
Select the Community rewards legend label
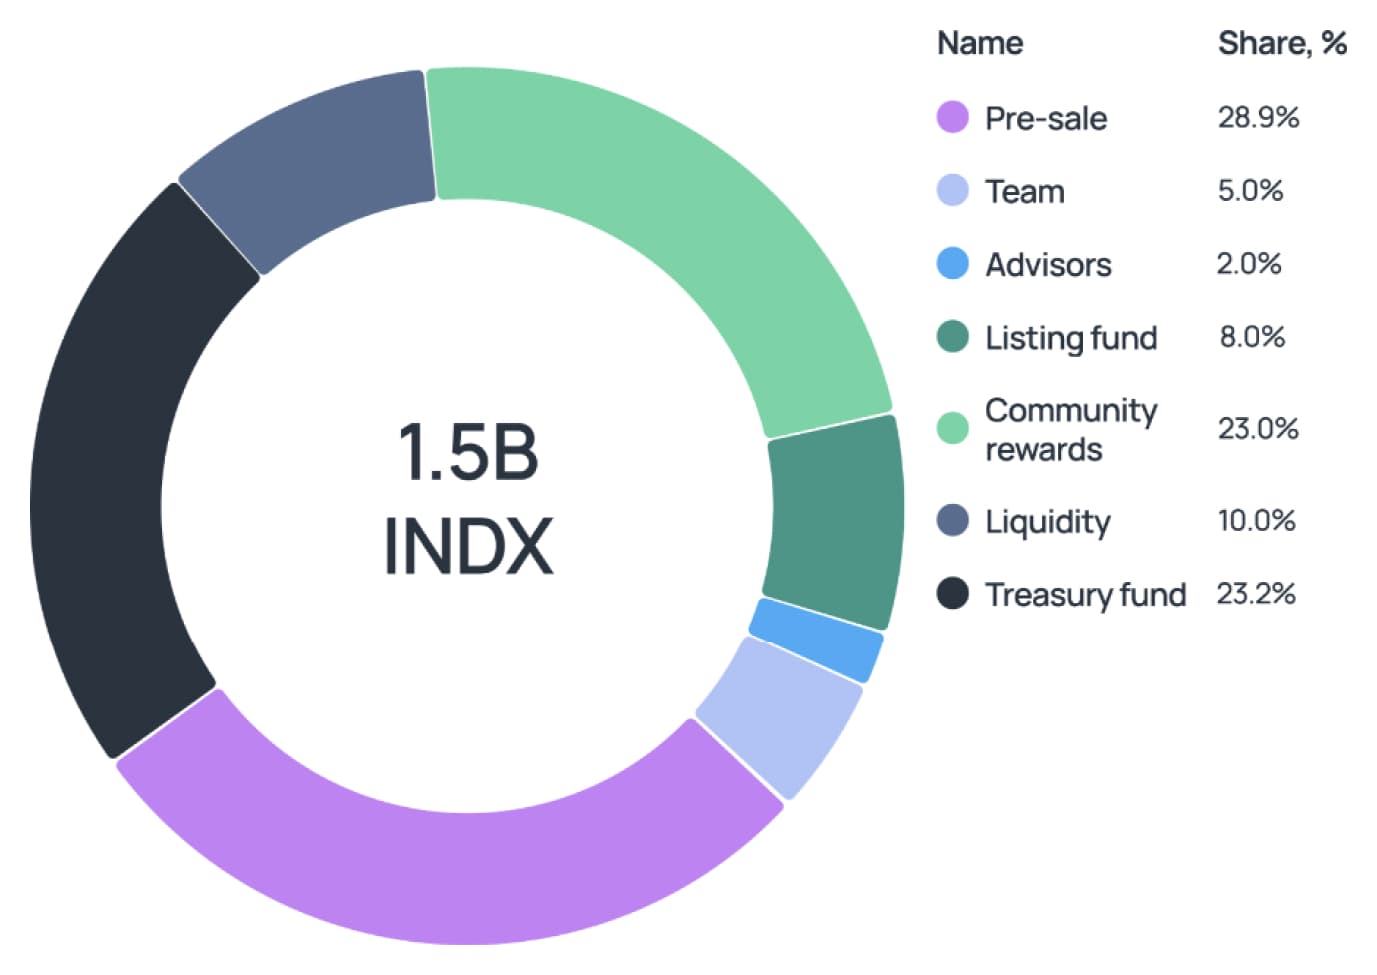pos(1071,429)
